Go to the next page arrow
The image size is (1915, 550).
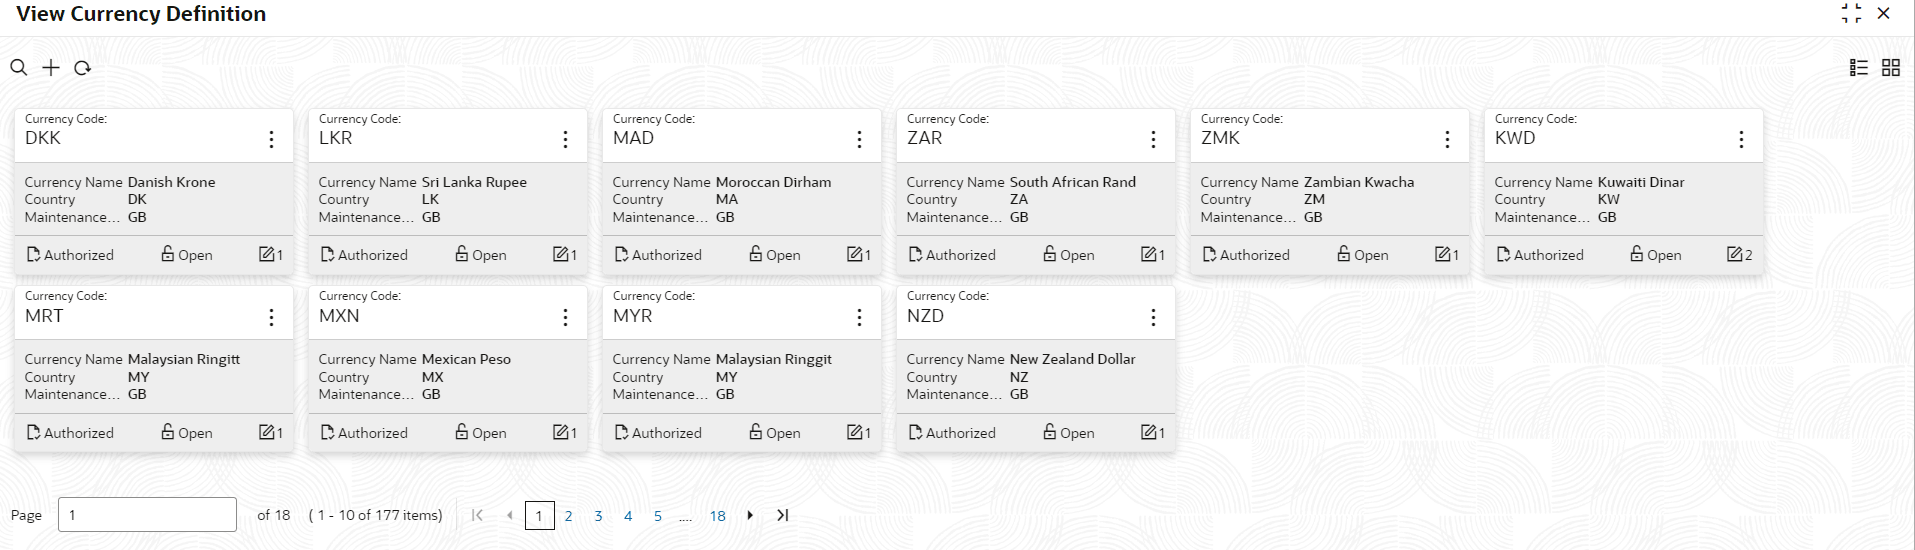[750, 516]
